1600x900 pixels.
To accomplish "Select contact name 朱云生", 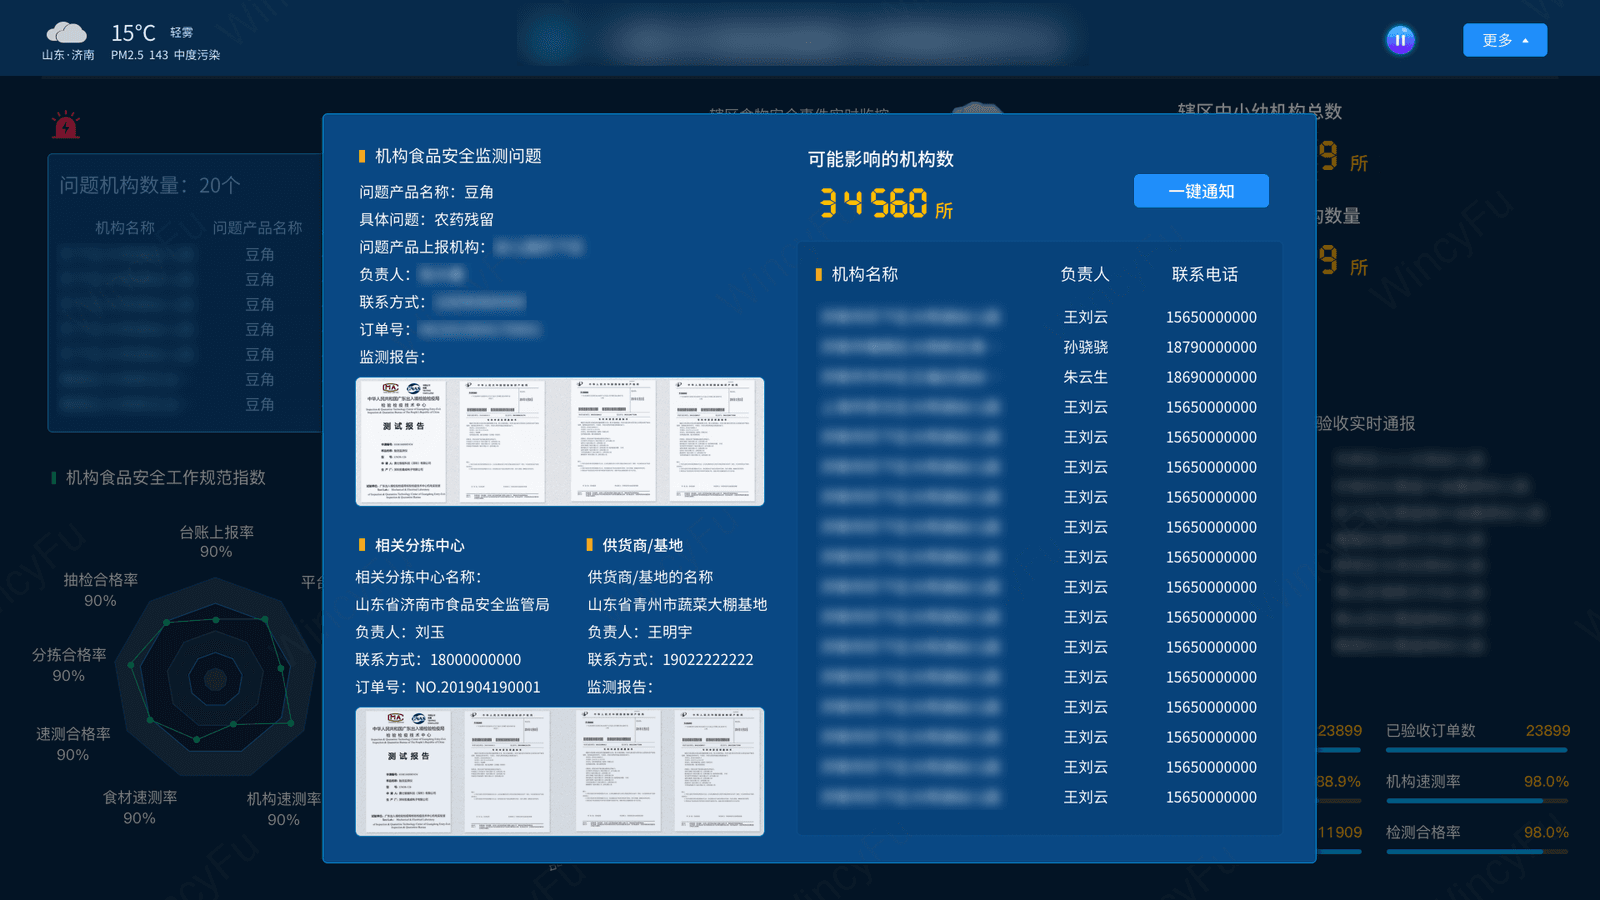I will [1085, 377].
